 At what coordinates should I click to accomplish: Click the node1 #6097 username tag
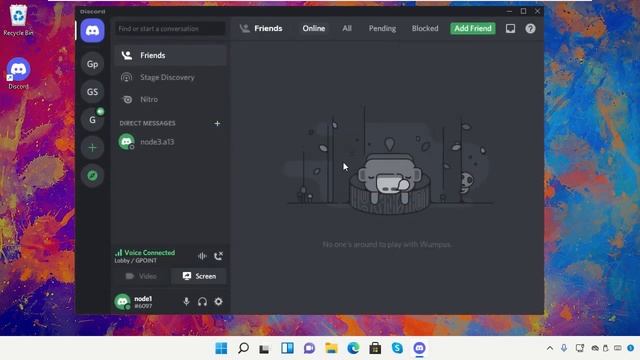(143, 302)
